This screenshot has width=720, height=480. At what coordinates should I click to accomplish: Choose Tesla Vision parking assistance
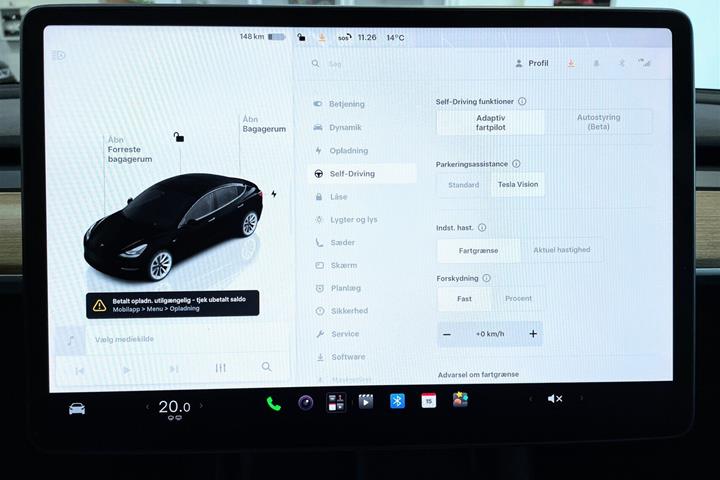(x=518, y=184)
